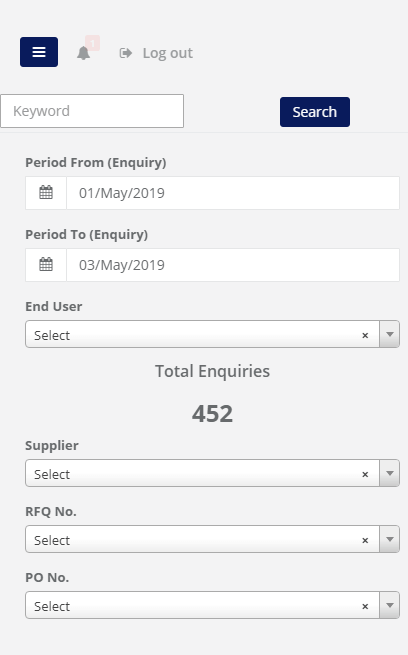
Task: Click the Period From date field
Action: (x=233, y=193)
